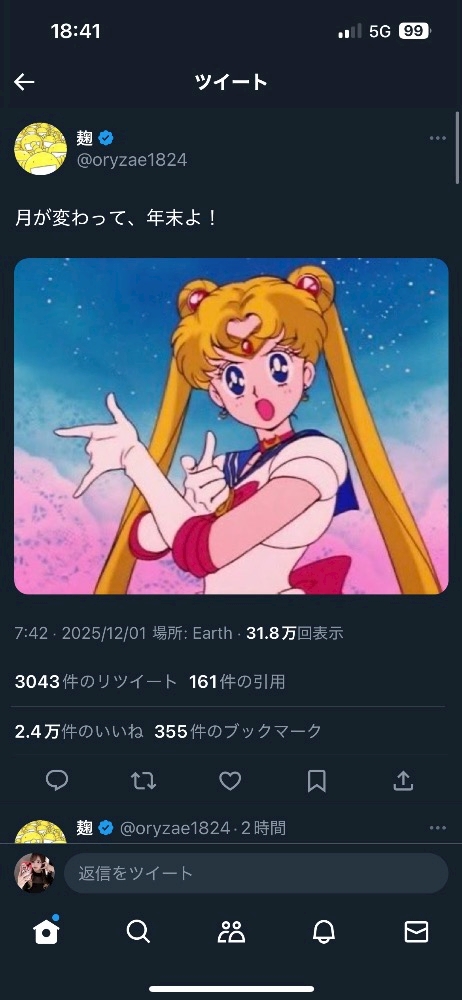Open the three-dot menu on the main tweet
The height and width of the screenshot is (1000, 462).
(438, 138)
